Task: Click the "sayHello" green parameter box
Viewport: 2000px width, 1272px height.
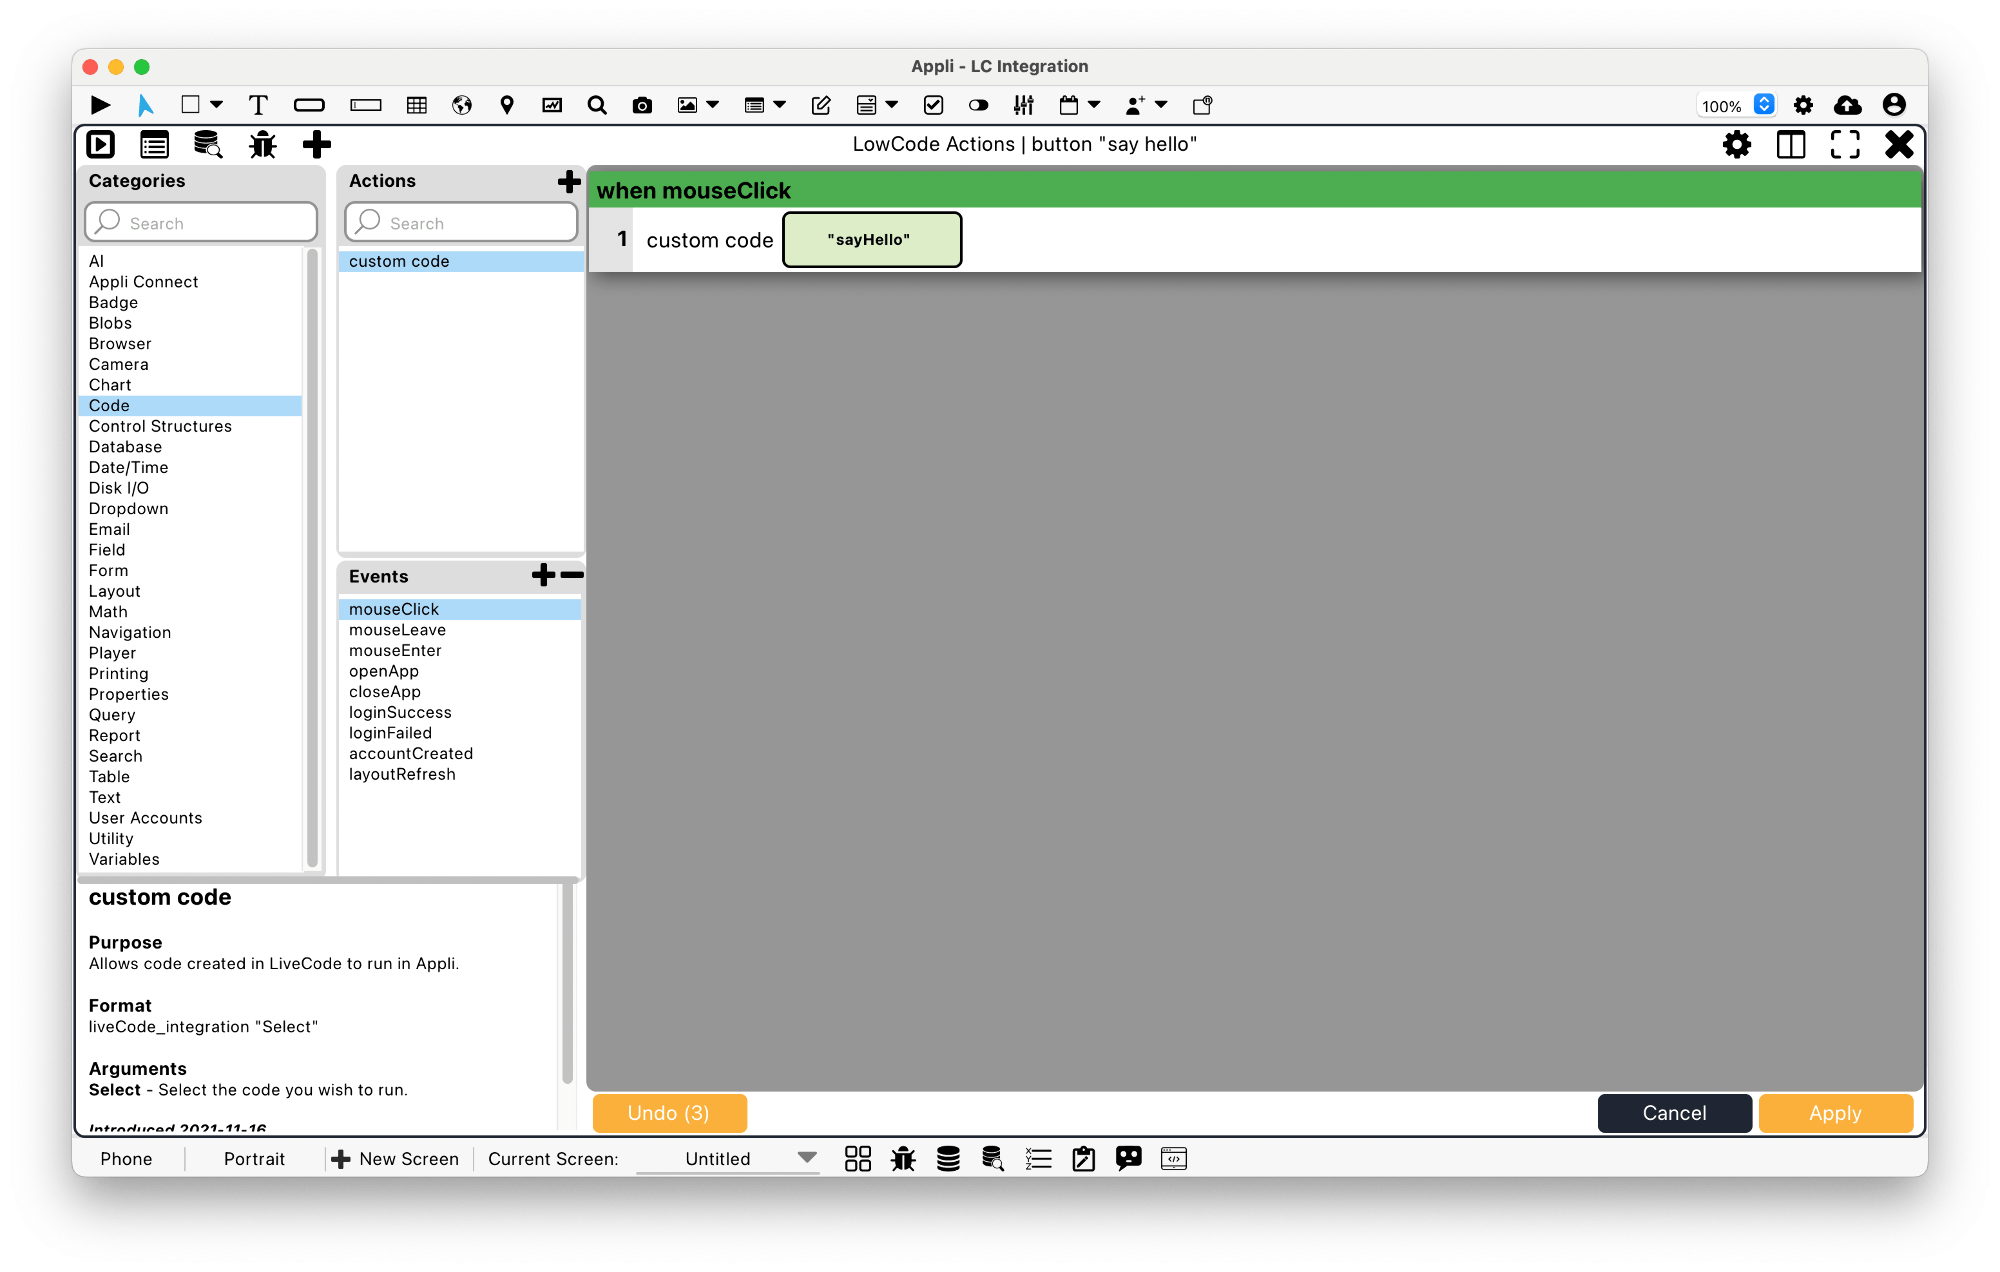Action: tap(871, 240)
